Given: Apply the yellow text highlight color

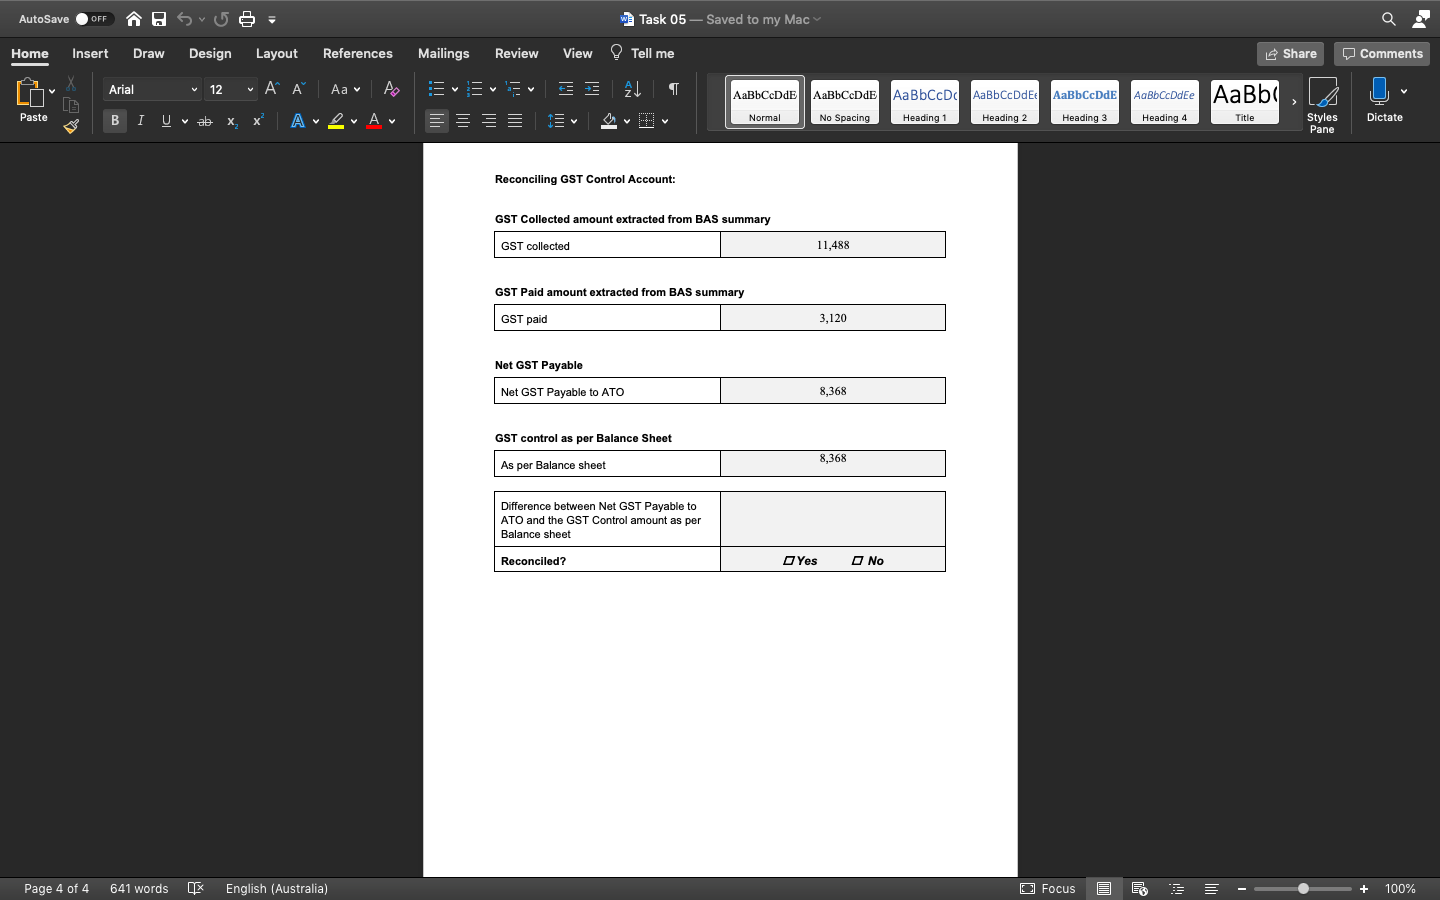Looking at the screenshot, I should 336,121.
